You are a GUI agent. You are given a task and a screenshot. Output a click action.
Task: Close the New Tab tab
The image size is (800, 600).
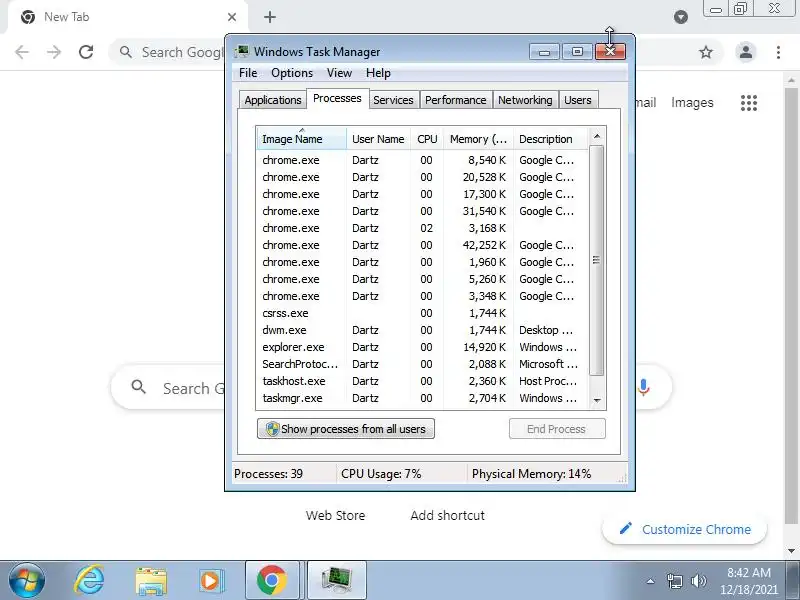pyautogui.click(x=232, y=17)
